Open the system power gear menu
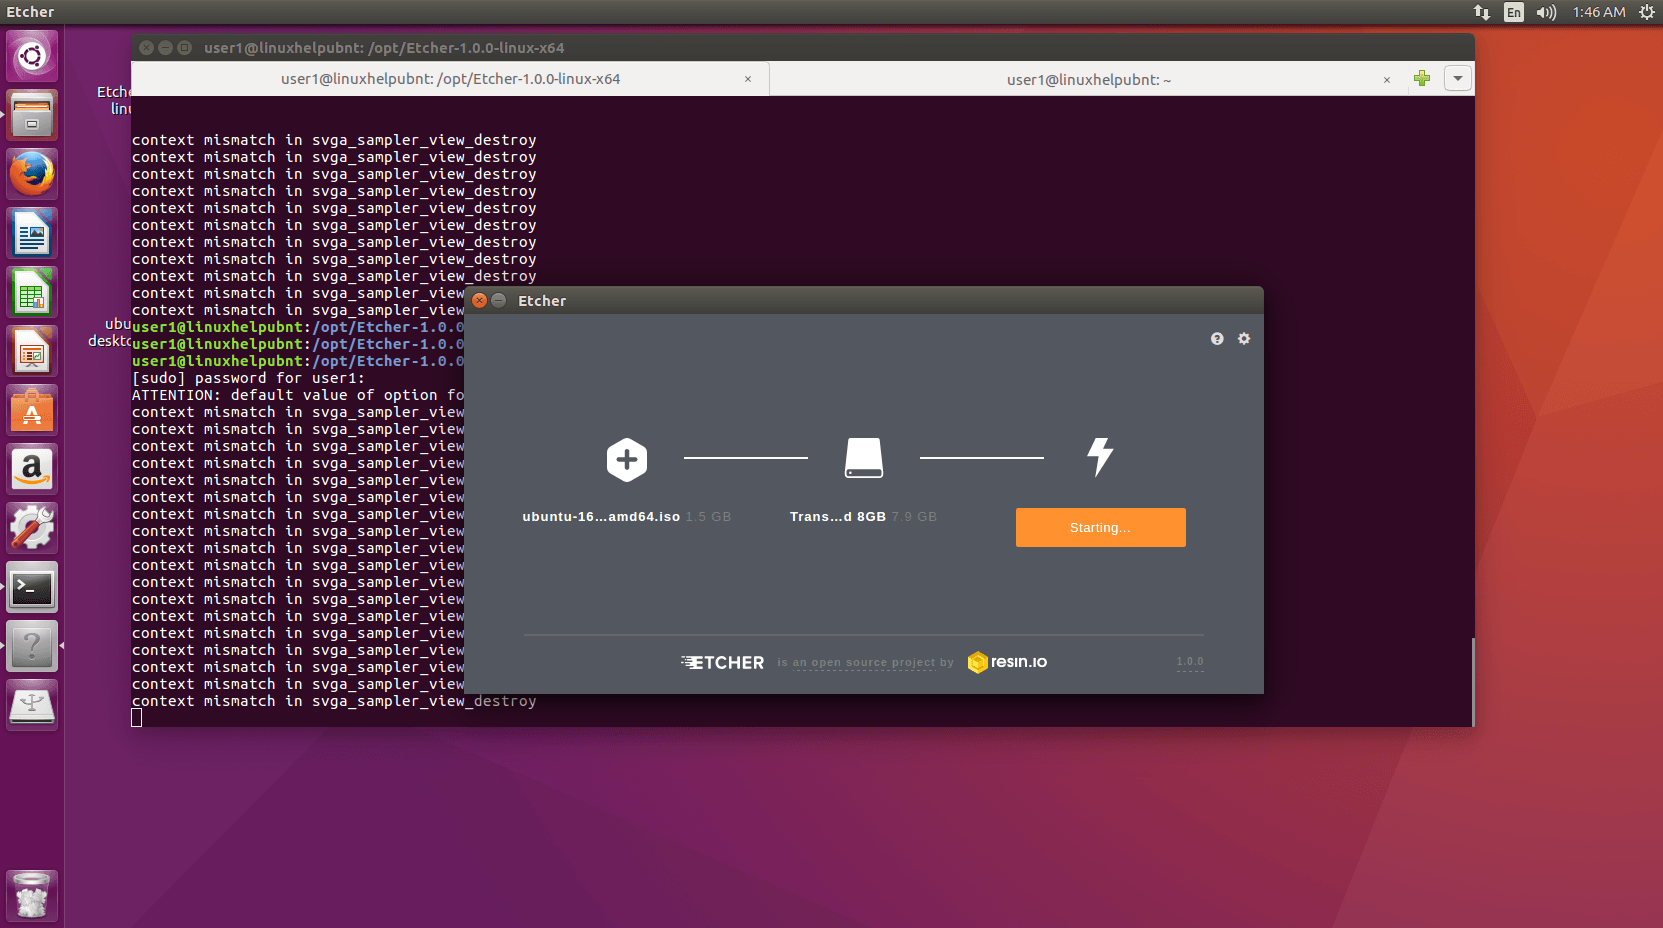1663x928 pixels. [x=1647, y=12]
